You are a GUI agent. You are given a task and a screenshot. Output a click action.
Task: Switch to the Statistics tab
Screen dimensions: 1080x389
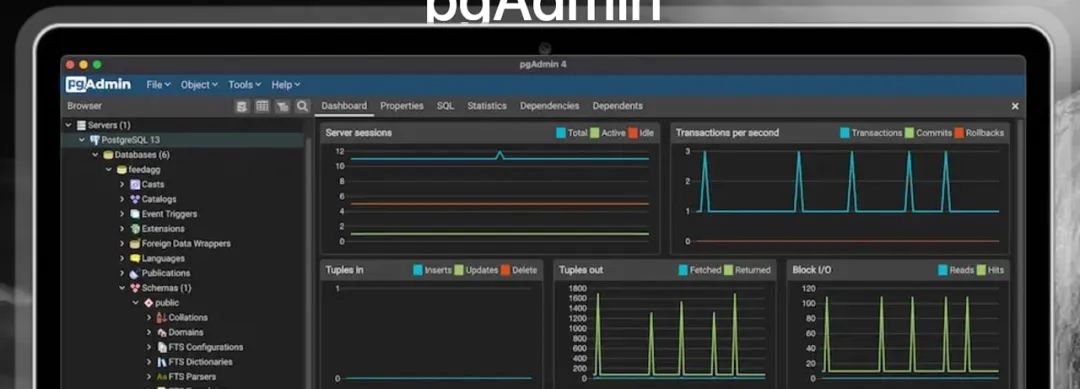(x=487, y=106)
